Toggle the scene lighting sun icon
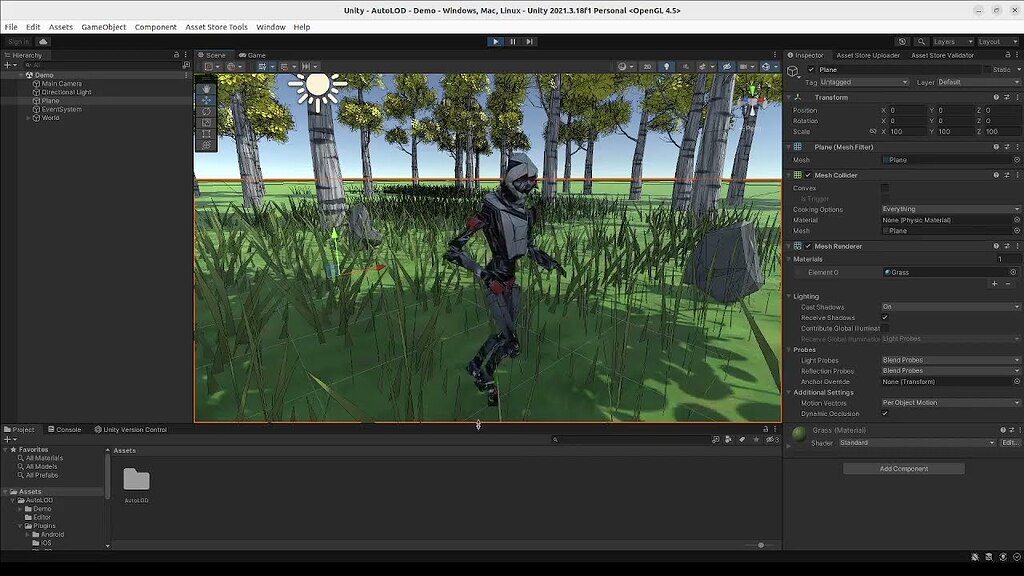The image size is (1024, 576). point(666,66)
